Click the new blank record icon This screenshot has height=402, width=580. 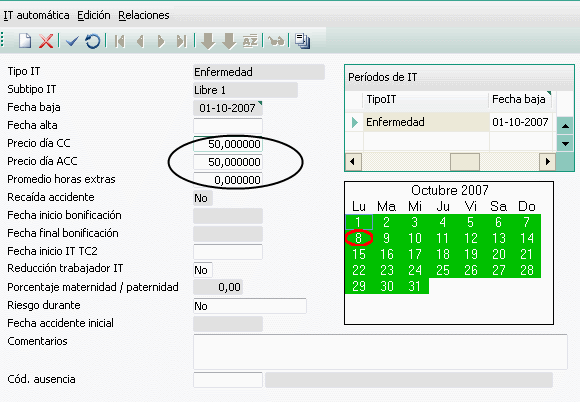(25, 41)
